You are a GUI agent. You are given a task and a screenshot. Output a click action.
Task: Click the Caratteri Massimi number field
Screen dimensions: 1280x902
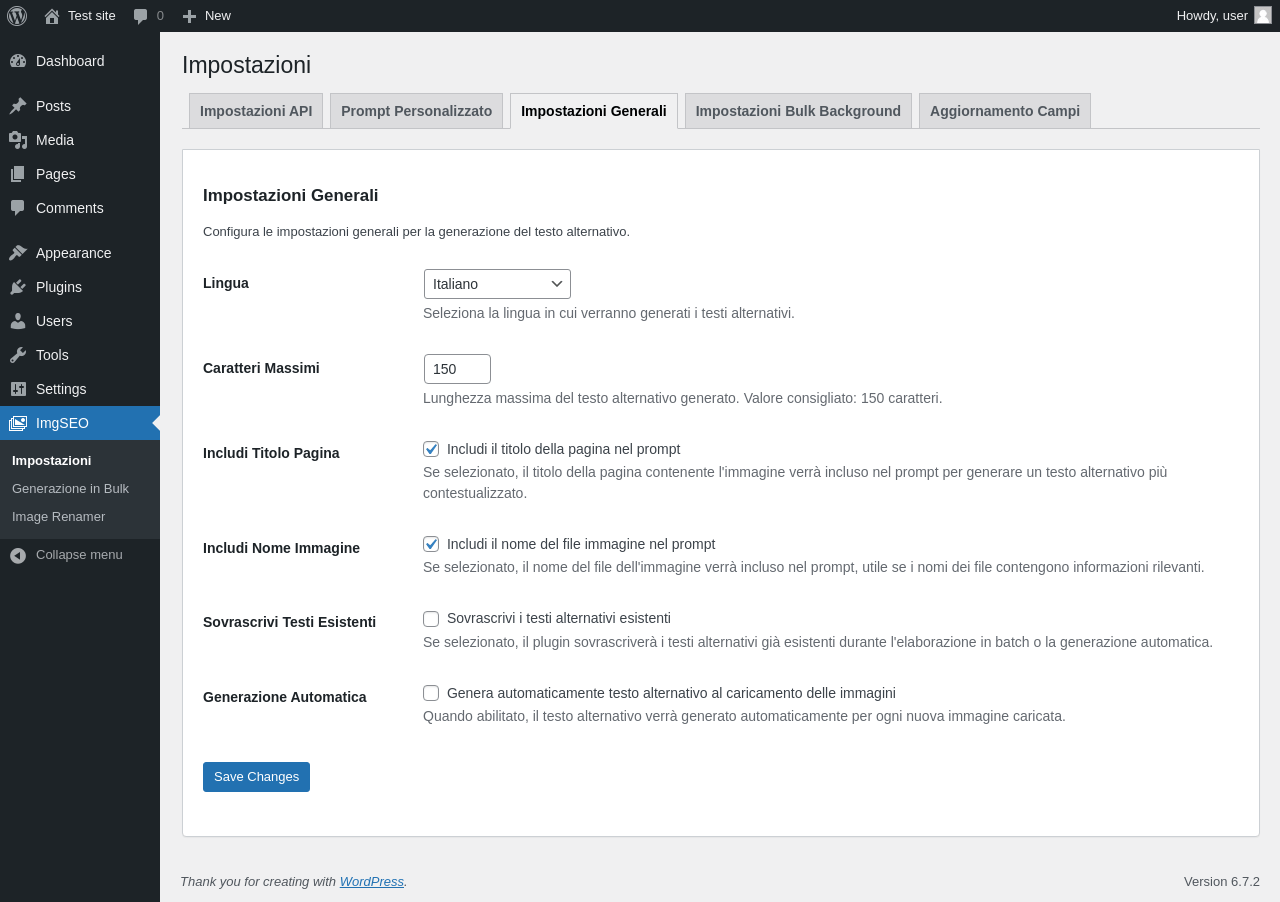(457, 369)
